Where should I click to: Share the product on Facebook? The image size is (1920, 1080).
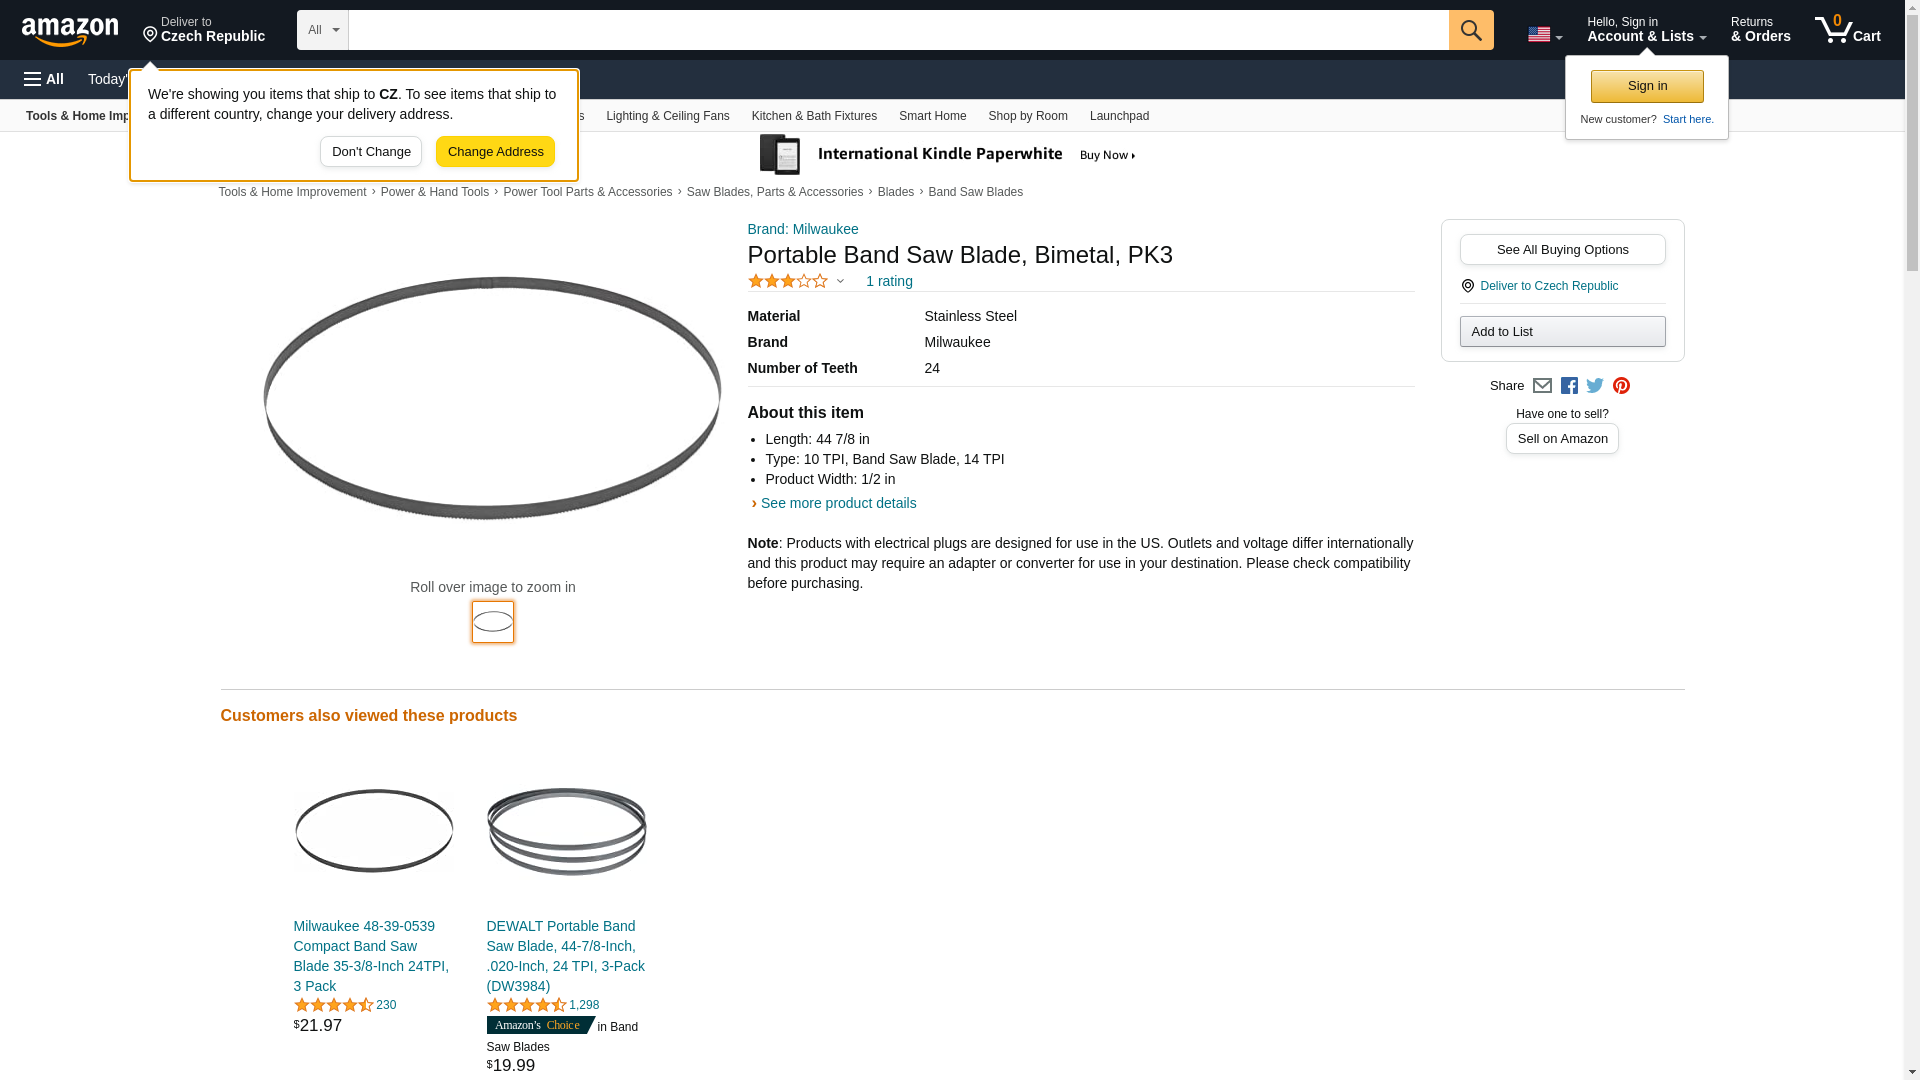[1569, 386]
